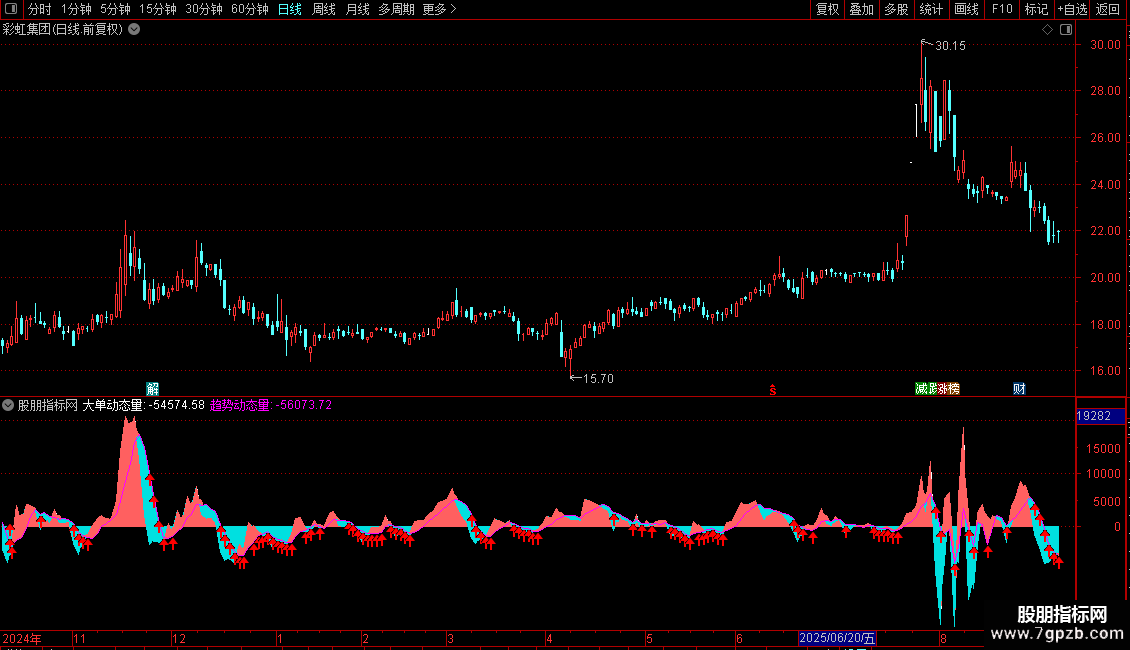Expand the 更多 periods menu
This screenshot has width=1130, height=650.
coord(439,9)
